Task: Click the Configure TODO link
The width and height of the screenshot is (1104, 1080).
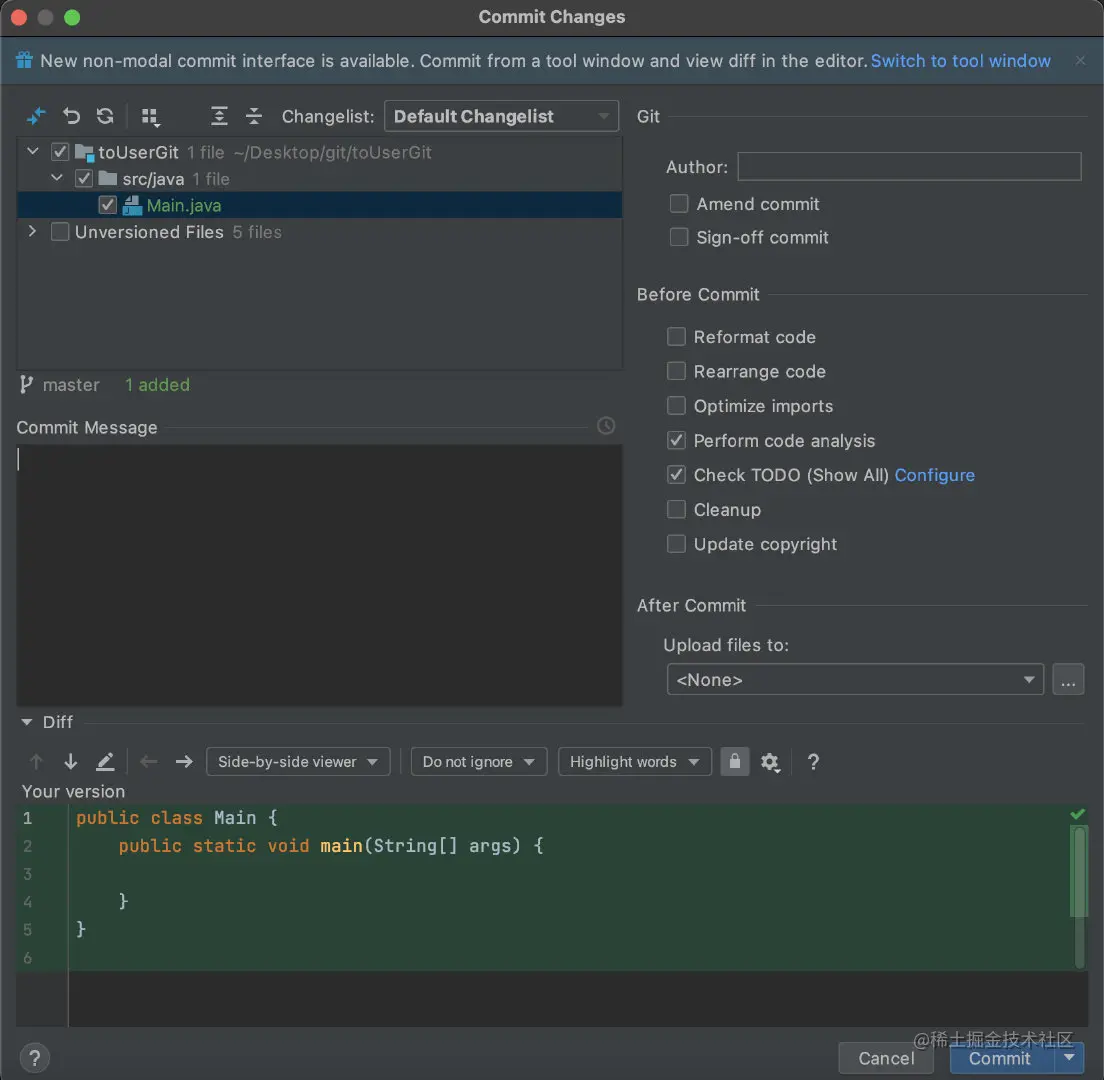Action: [x=934, y=475]
